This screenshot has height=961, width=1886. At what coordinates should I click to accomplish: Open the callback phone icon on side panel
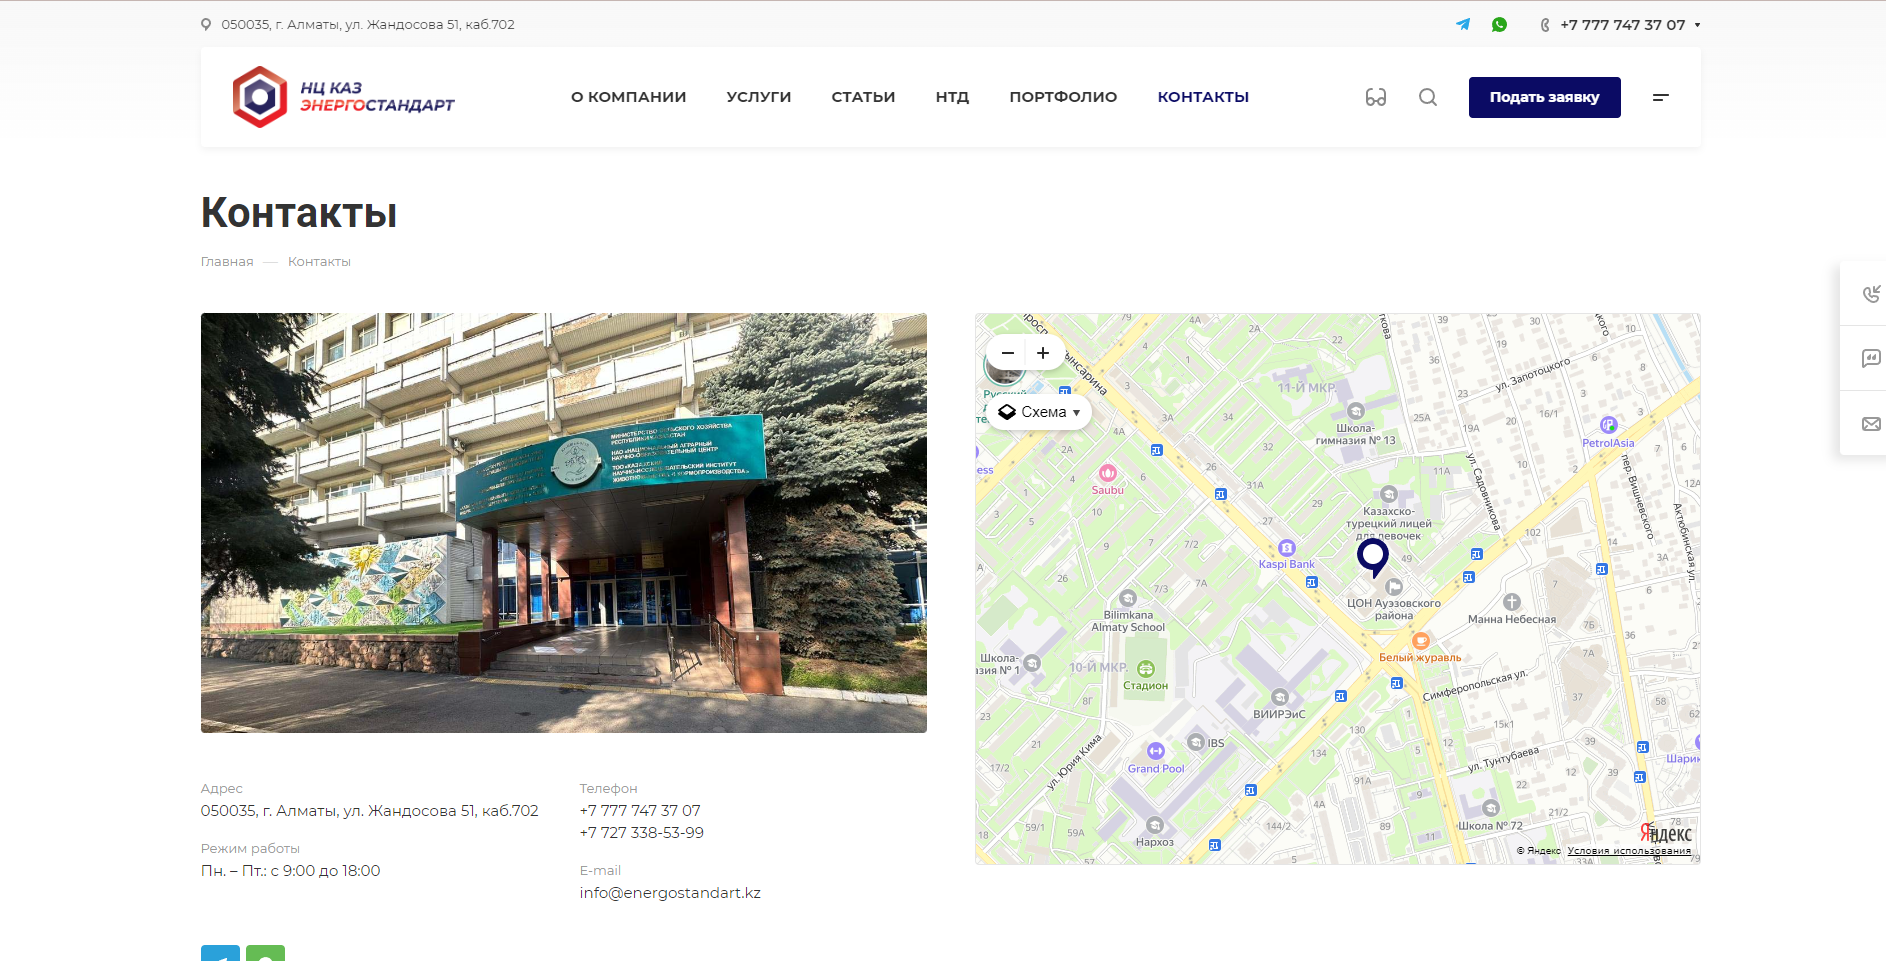pyautogui.click(x=1871, y=293)
